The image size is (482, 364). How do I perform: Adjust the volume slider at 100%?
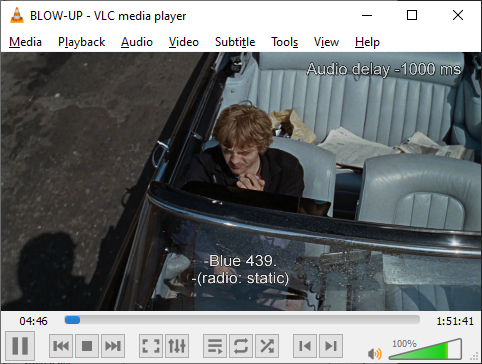pyautogui.click(x=426, y=349)
